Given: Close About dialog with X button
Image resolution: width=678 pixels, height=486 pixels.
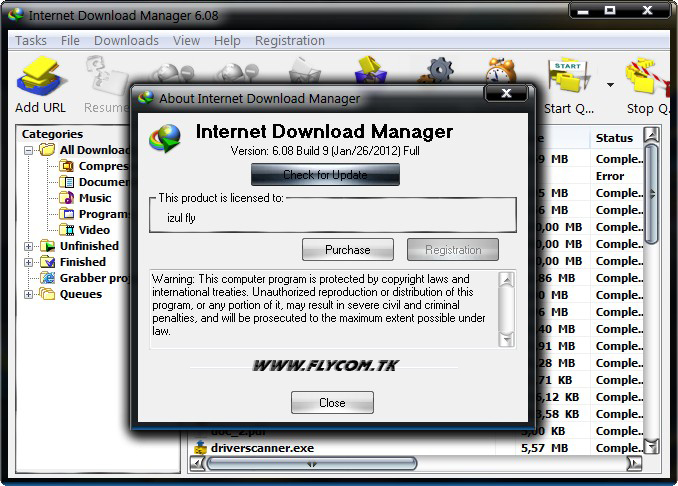Looking at the screenshot, I should 506,93.
